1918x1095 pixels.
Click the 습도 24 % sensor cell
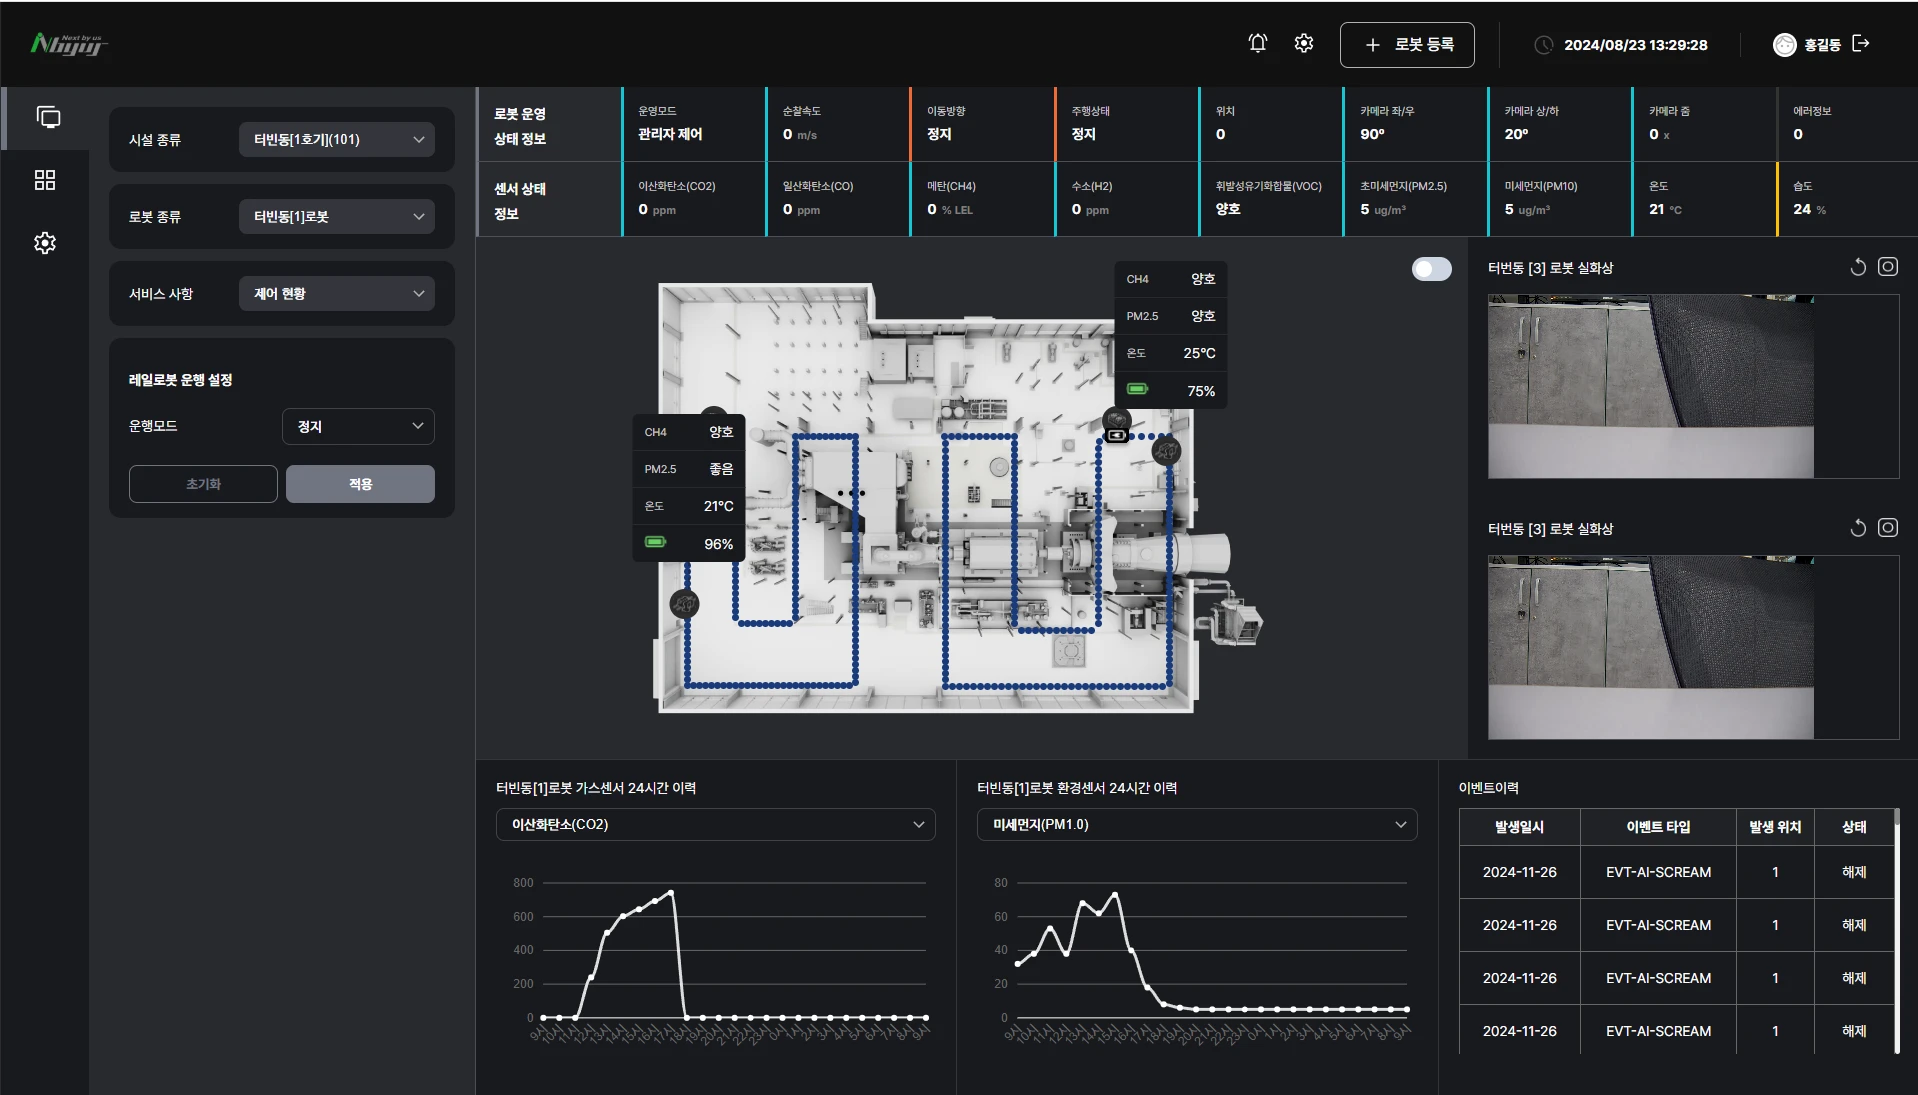coord(1846,199)
